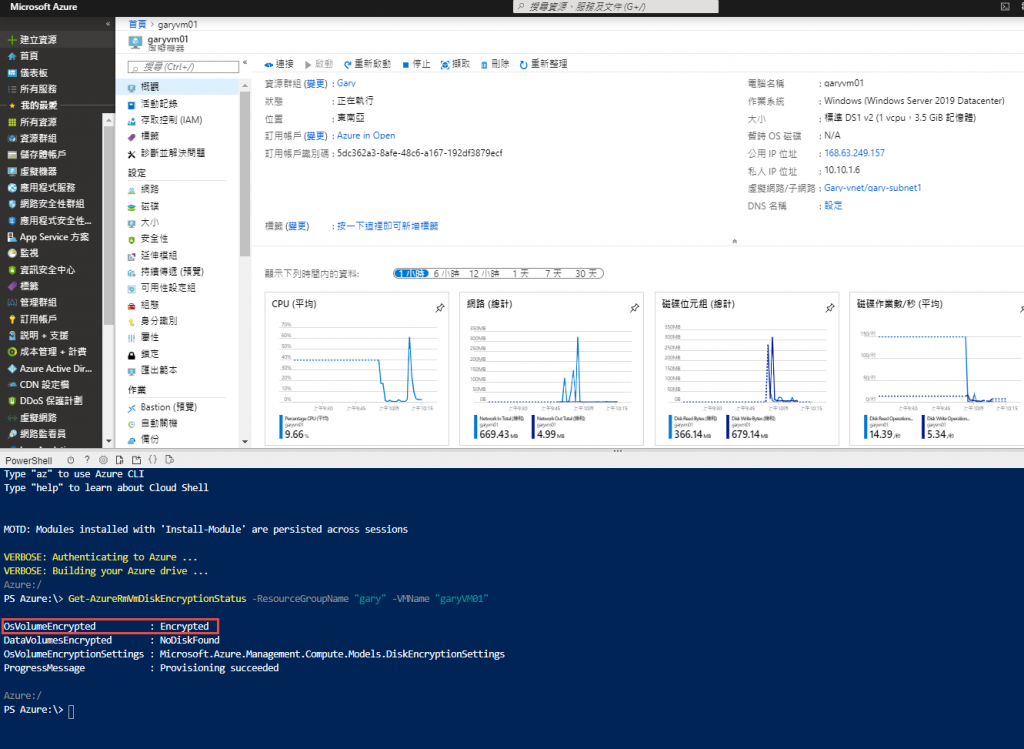1024x749 pixels.
Task: Open 所有服務 in the left sidebar
Action: (x=32, y=89)
